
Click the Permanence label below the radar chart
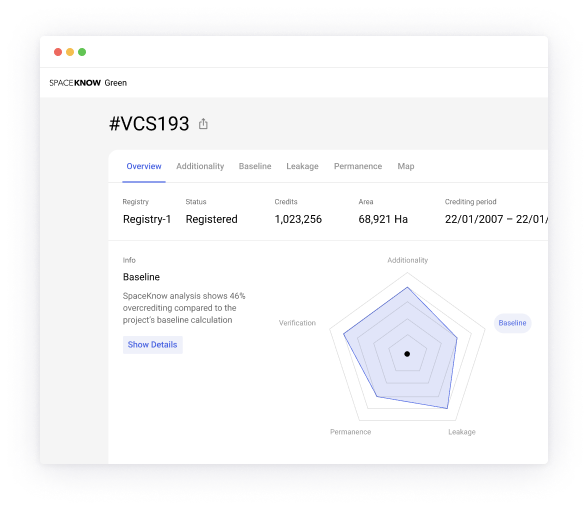click(x=351, y=432)
